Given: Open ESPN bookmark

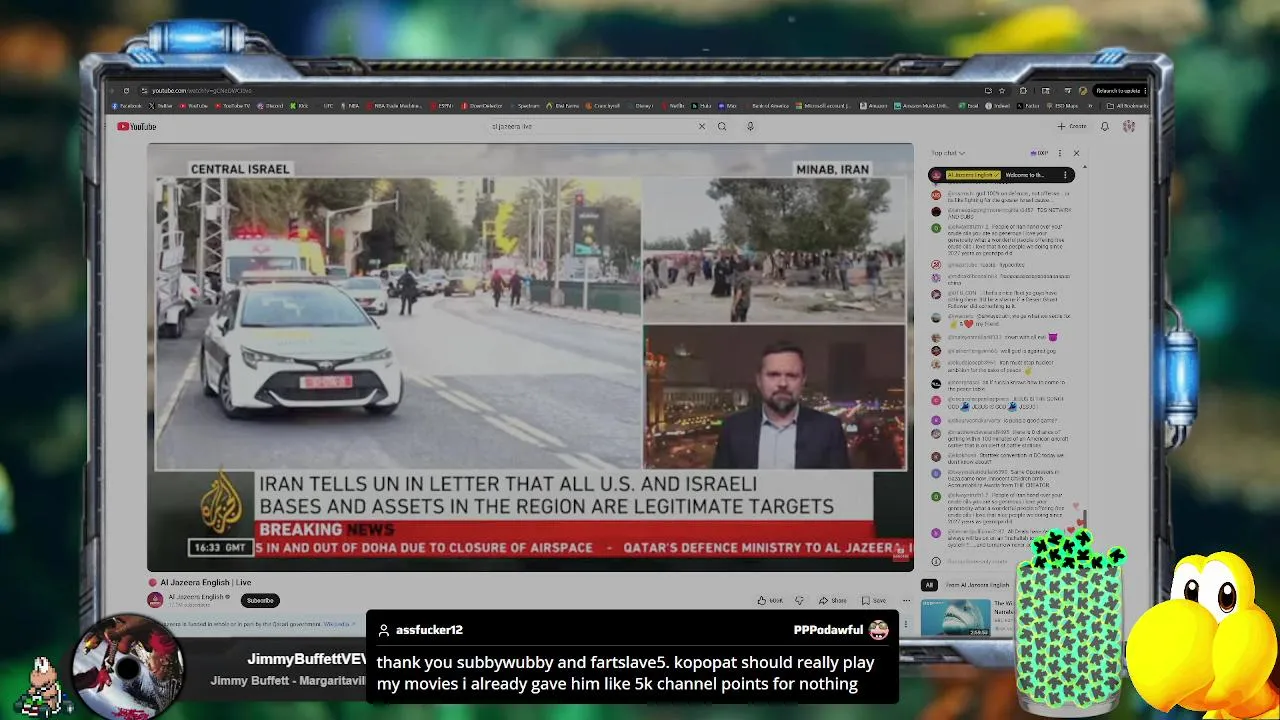Looking at the screenshot, I should point(443,106).
